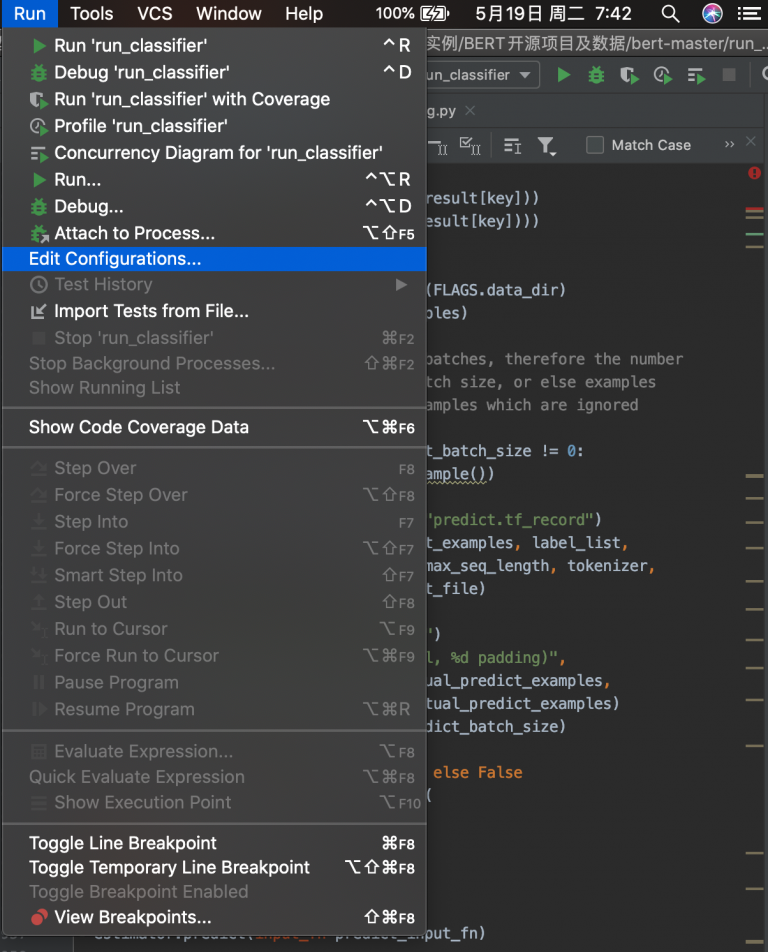Click the Stop square toolbar icon
768x952 pixels.
pyautogui.click(x=729, y=75)
